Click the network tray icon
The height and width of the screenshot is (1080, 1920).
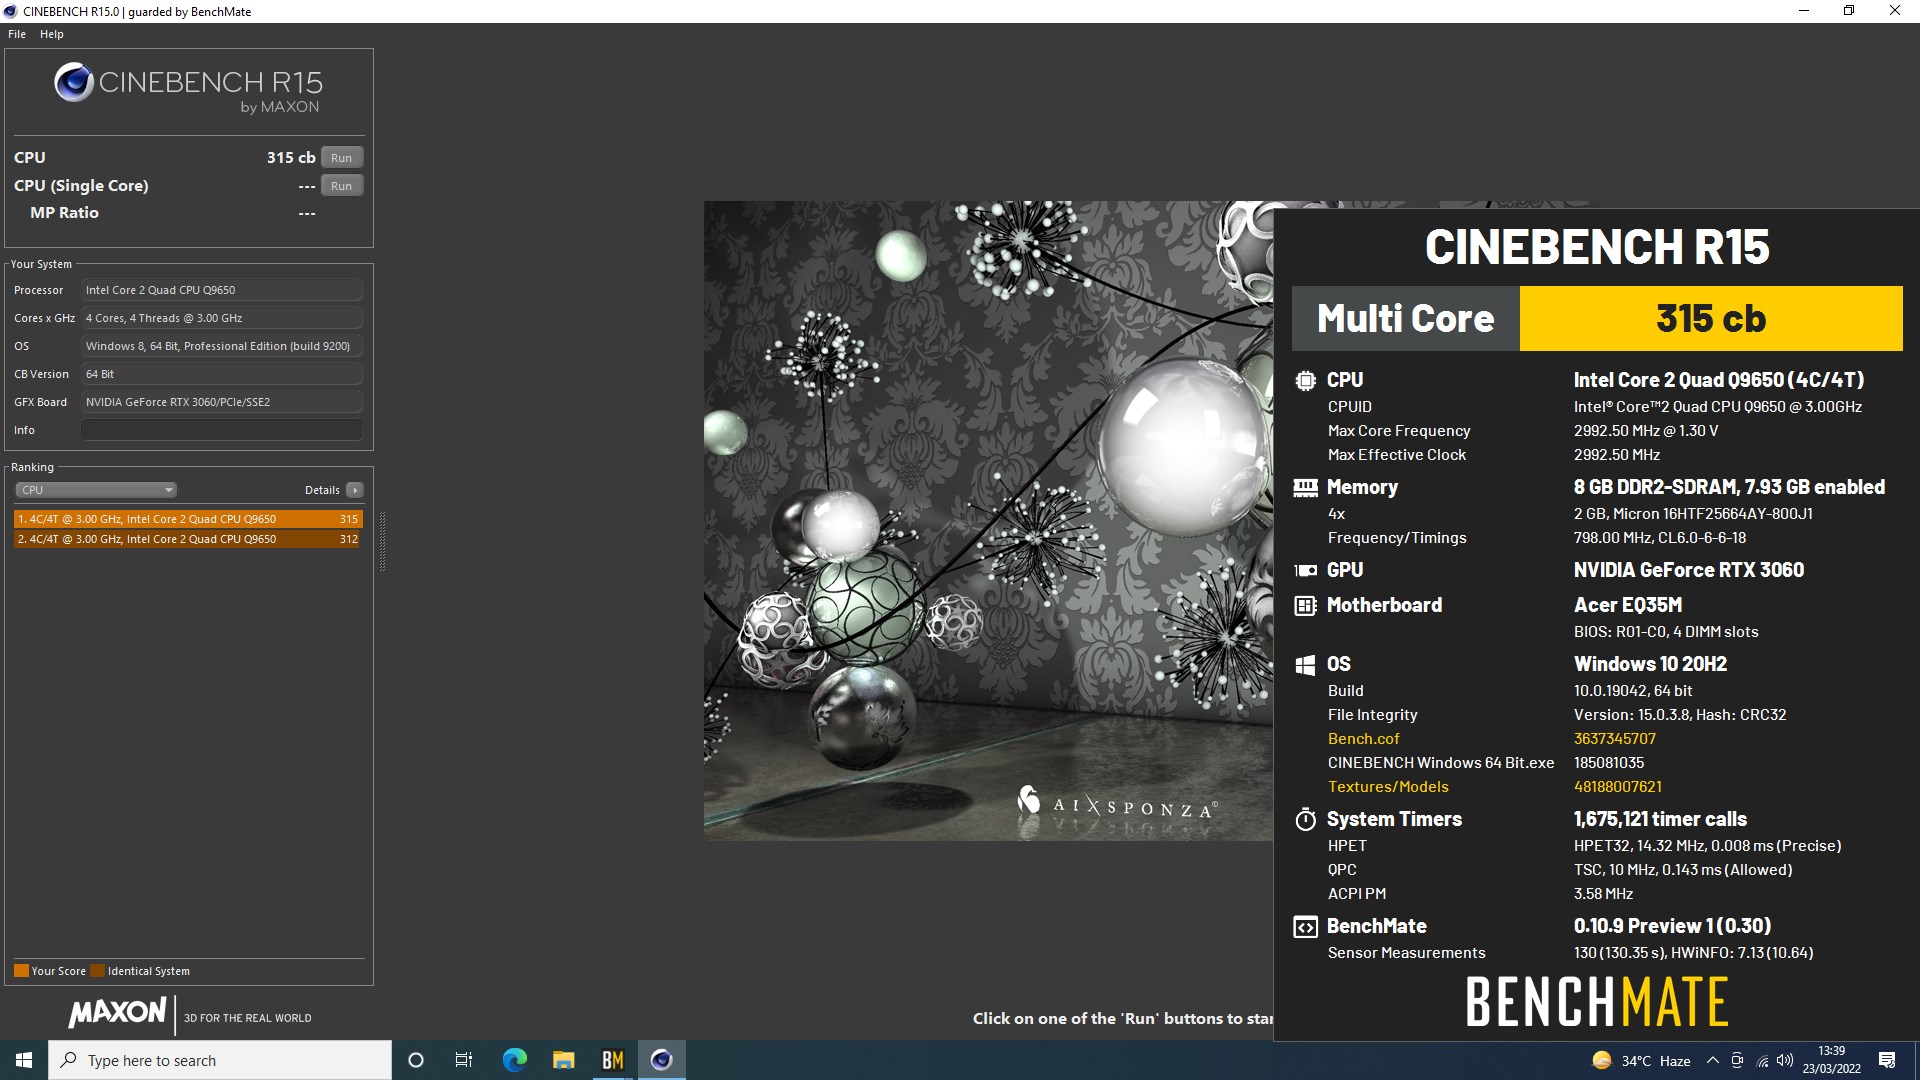1762,1061
